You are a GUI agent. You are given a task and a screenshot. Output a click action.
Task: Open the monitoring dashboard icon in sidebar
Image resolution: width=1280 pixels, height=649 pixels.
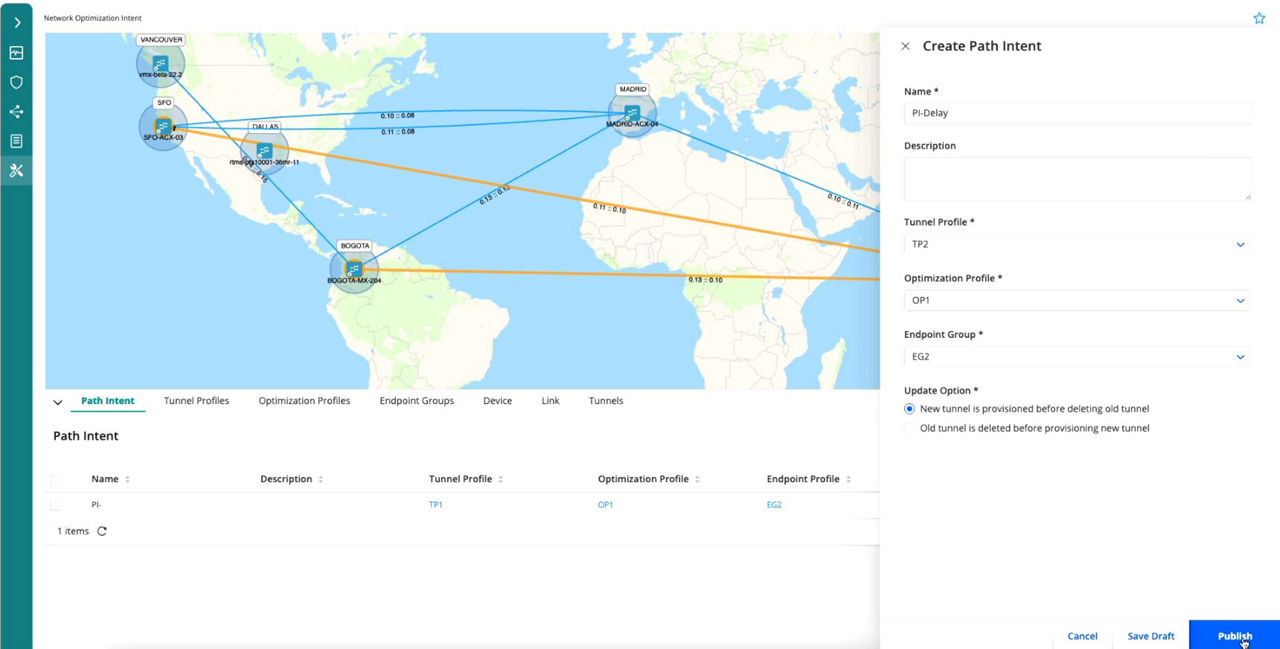16,52
